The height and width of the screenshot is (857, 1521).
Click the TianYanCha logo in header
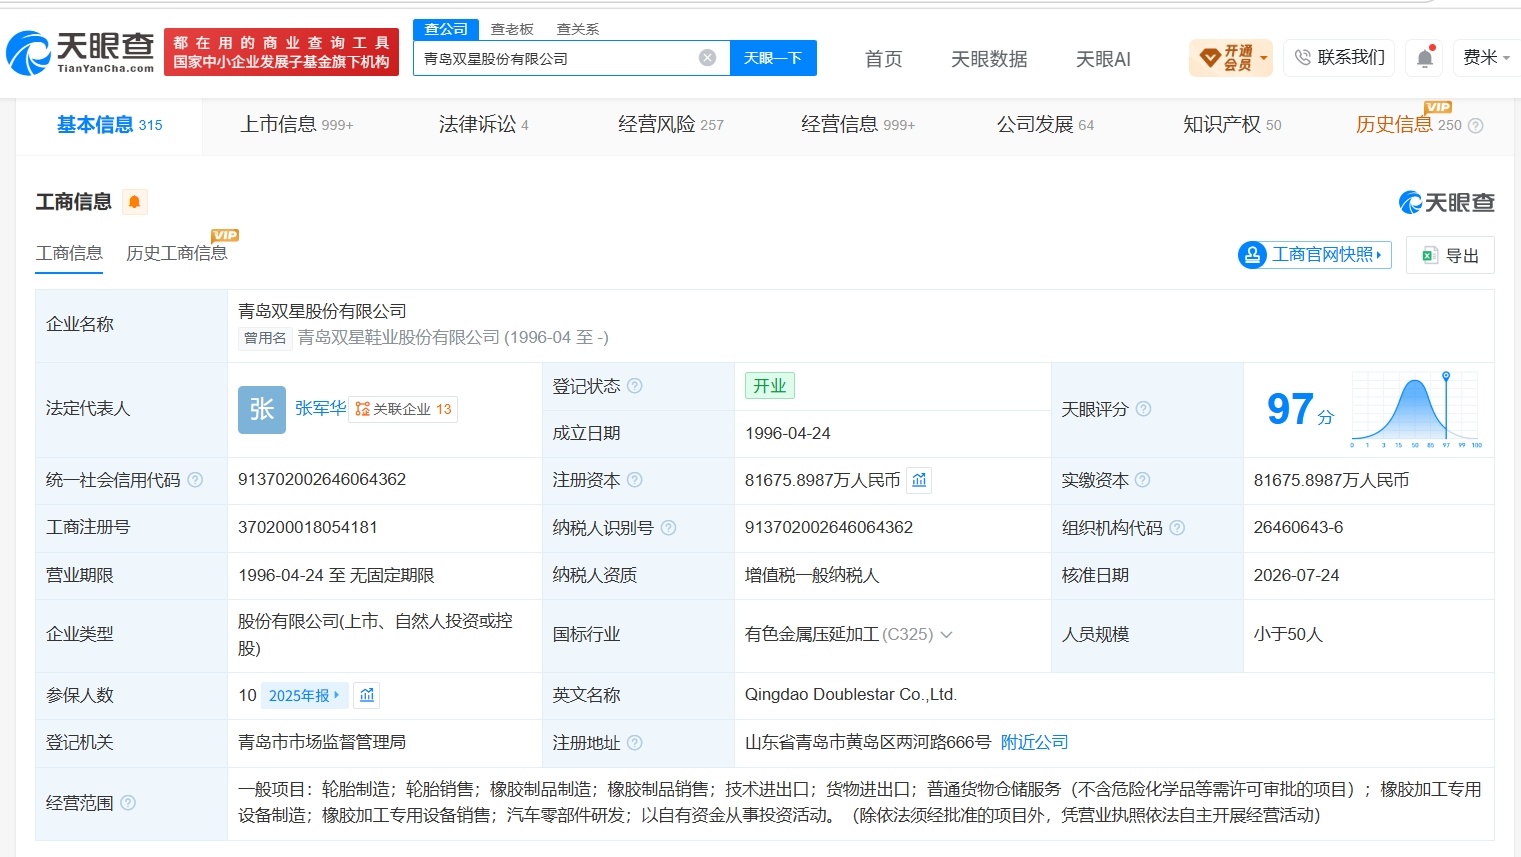click(80, 51)
